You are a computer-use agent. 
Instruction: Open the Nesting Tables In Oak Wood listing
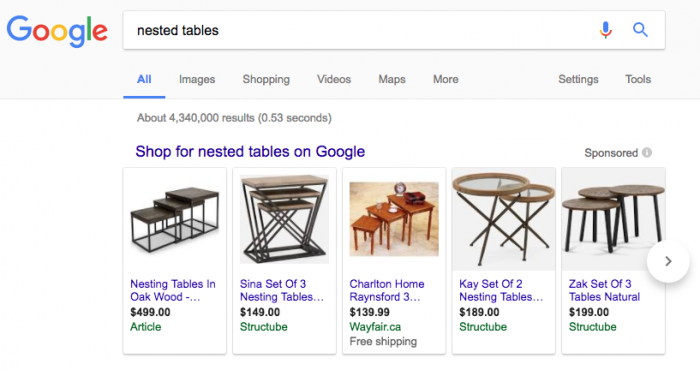[173, 290]
